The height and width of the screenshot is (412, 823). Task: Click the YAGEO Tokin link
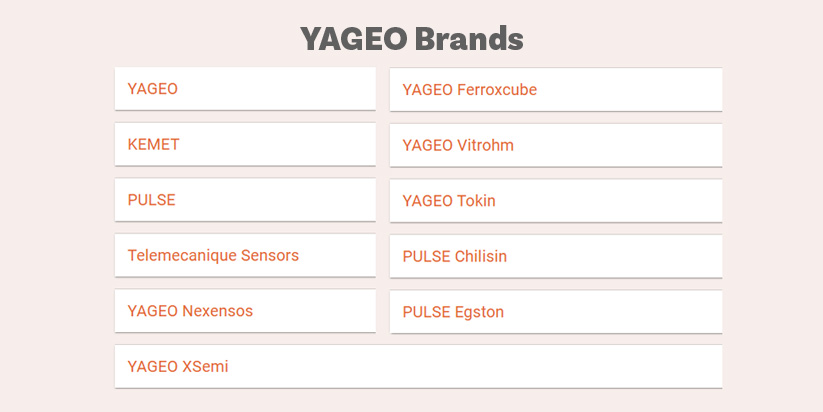click(449, 201)
